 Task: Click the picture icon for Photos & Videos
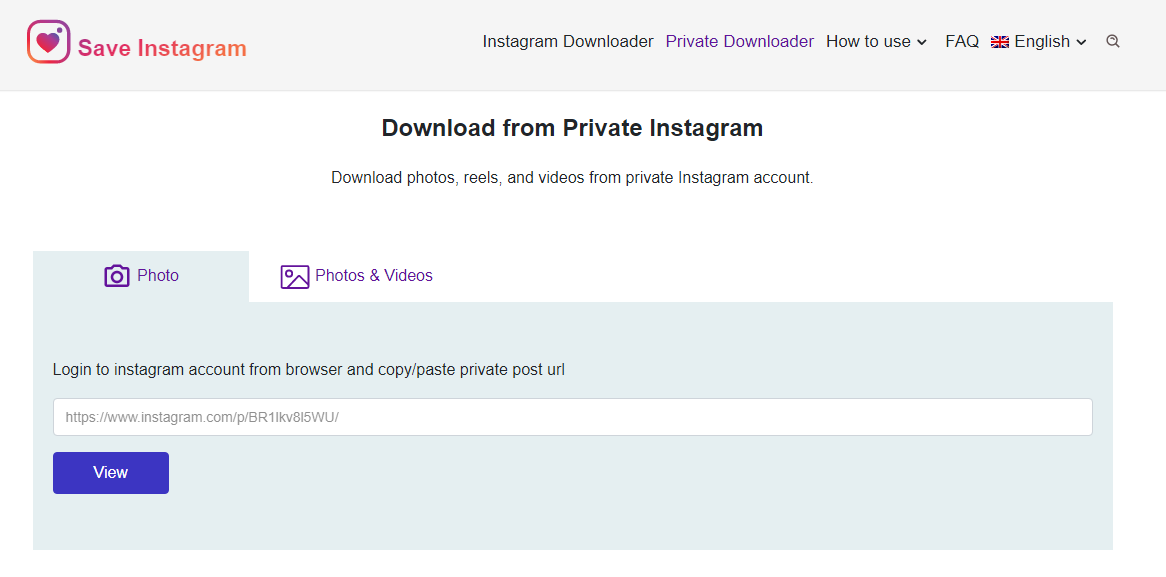[x=295, y=277]
